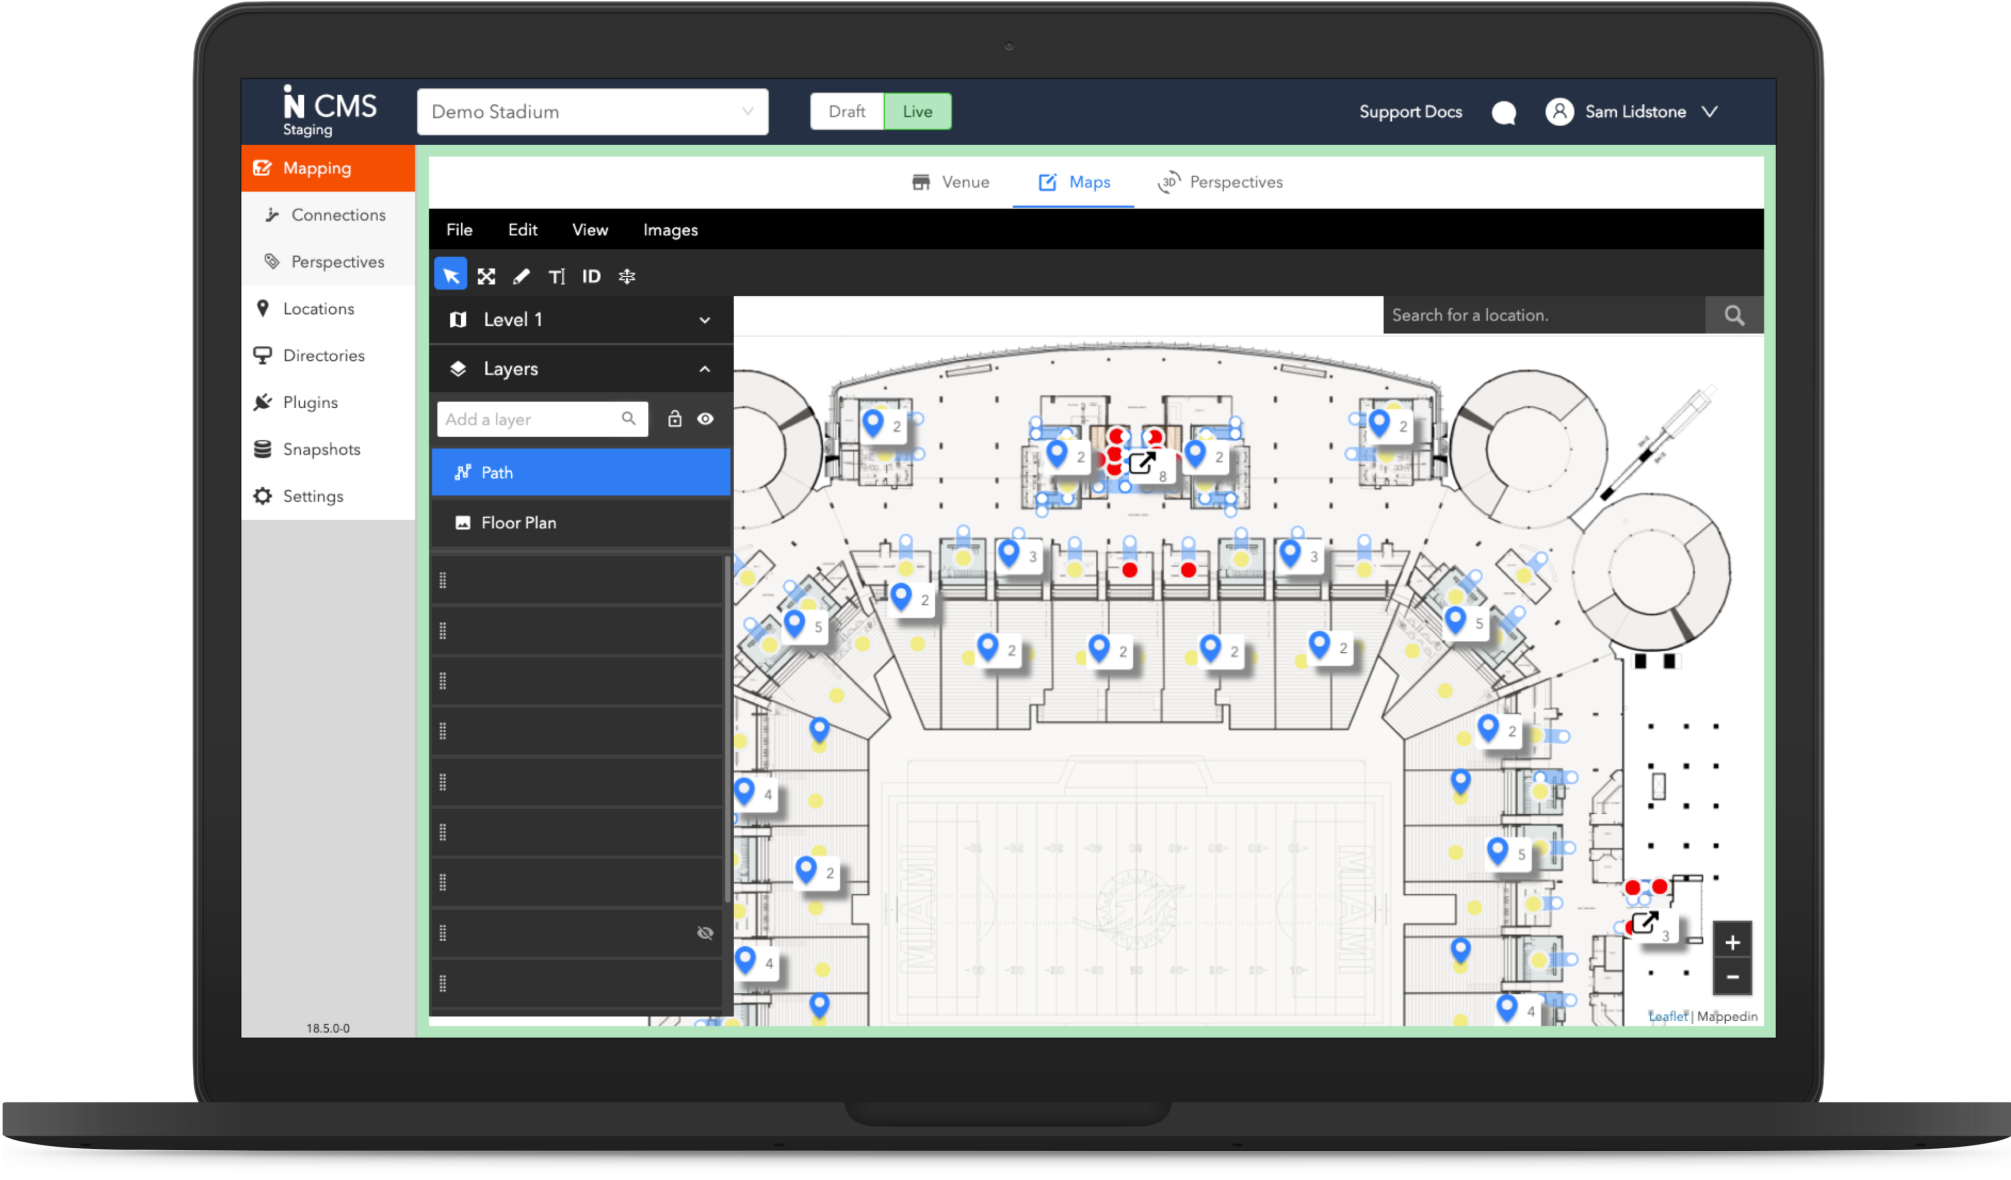This screenshot has width=2011, height=1180.
Task: Open the File menu
Action: pos(459,229)
